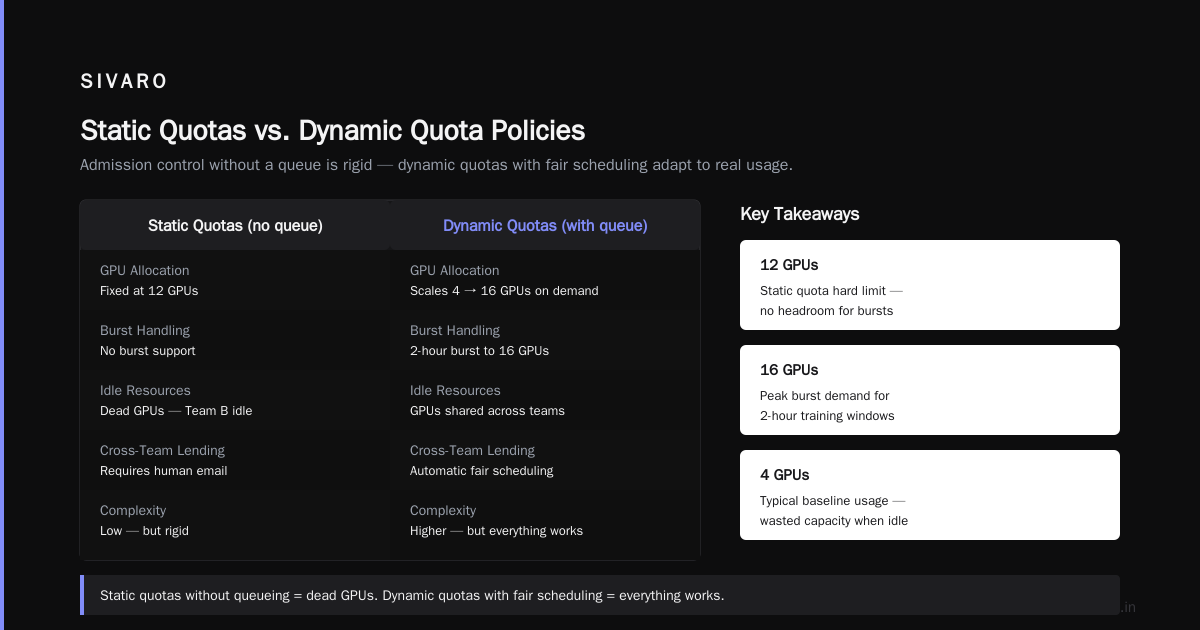Click 'Idle Resources' label in the Static column
The image size is (1200, 630).
[145, 391]
